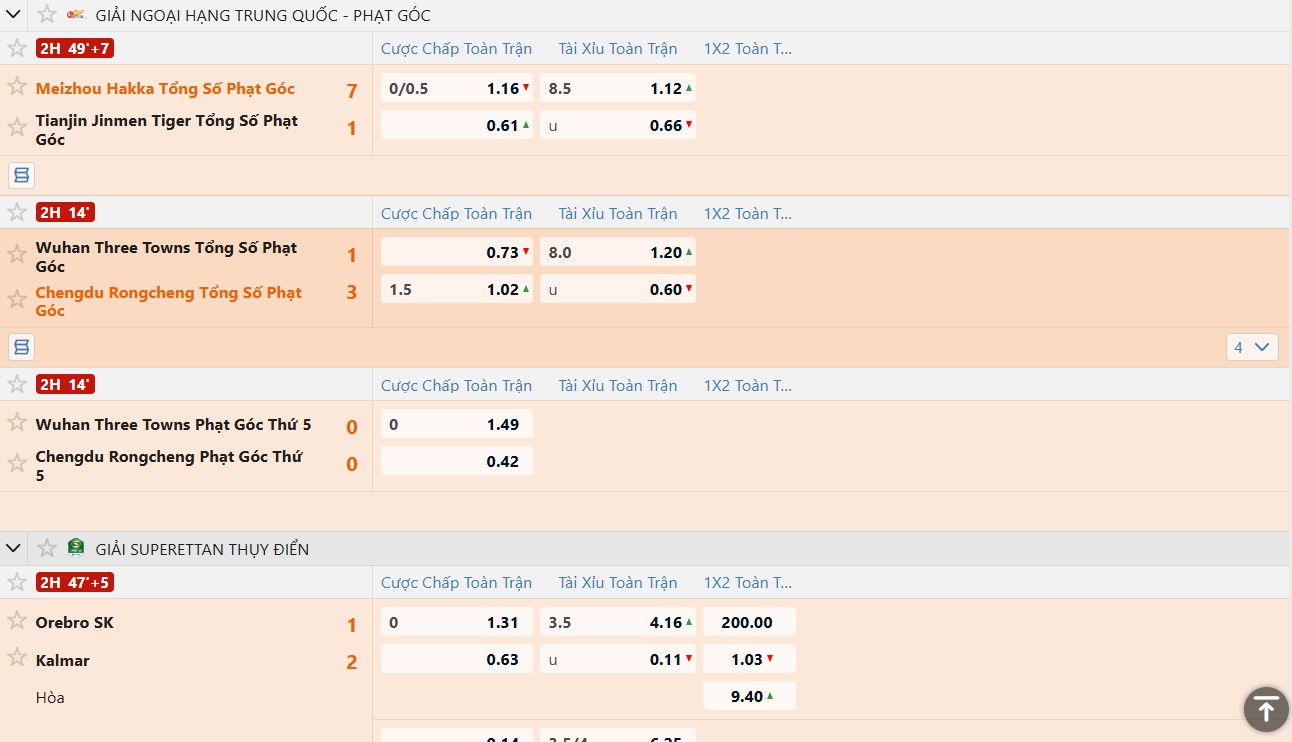1292x742 pixels.
Task: Star the Orebro SK team row
Action: pos(16,620)
